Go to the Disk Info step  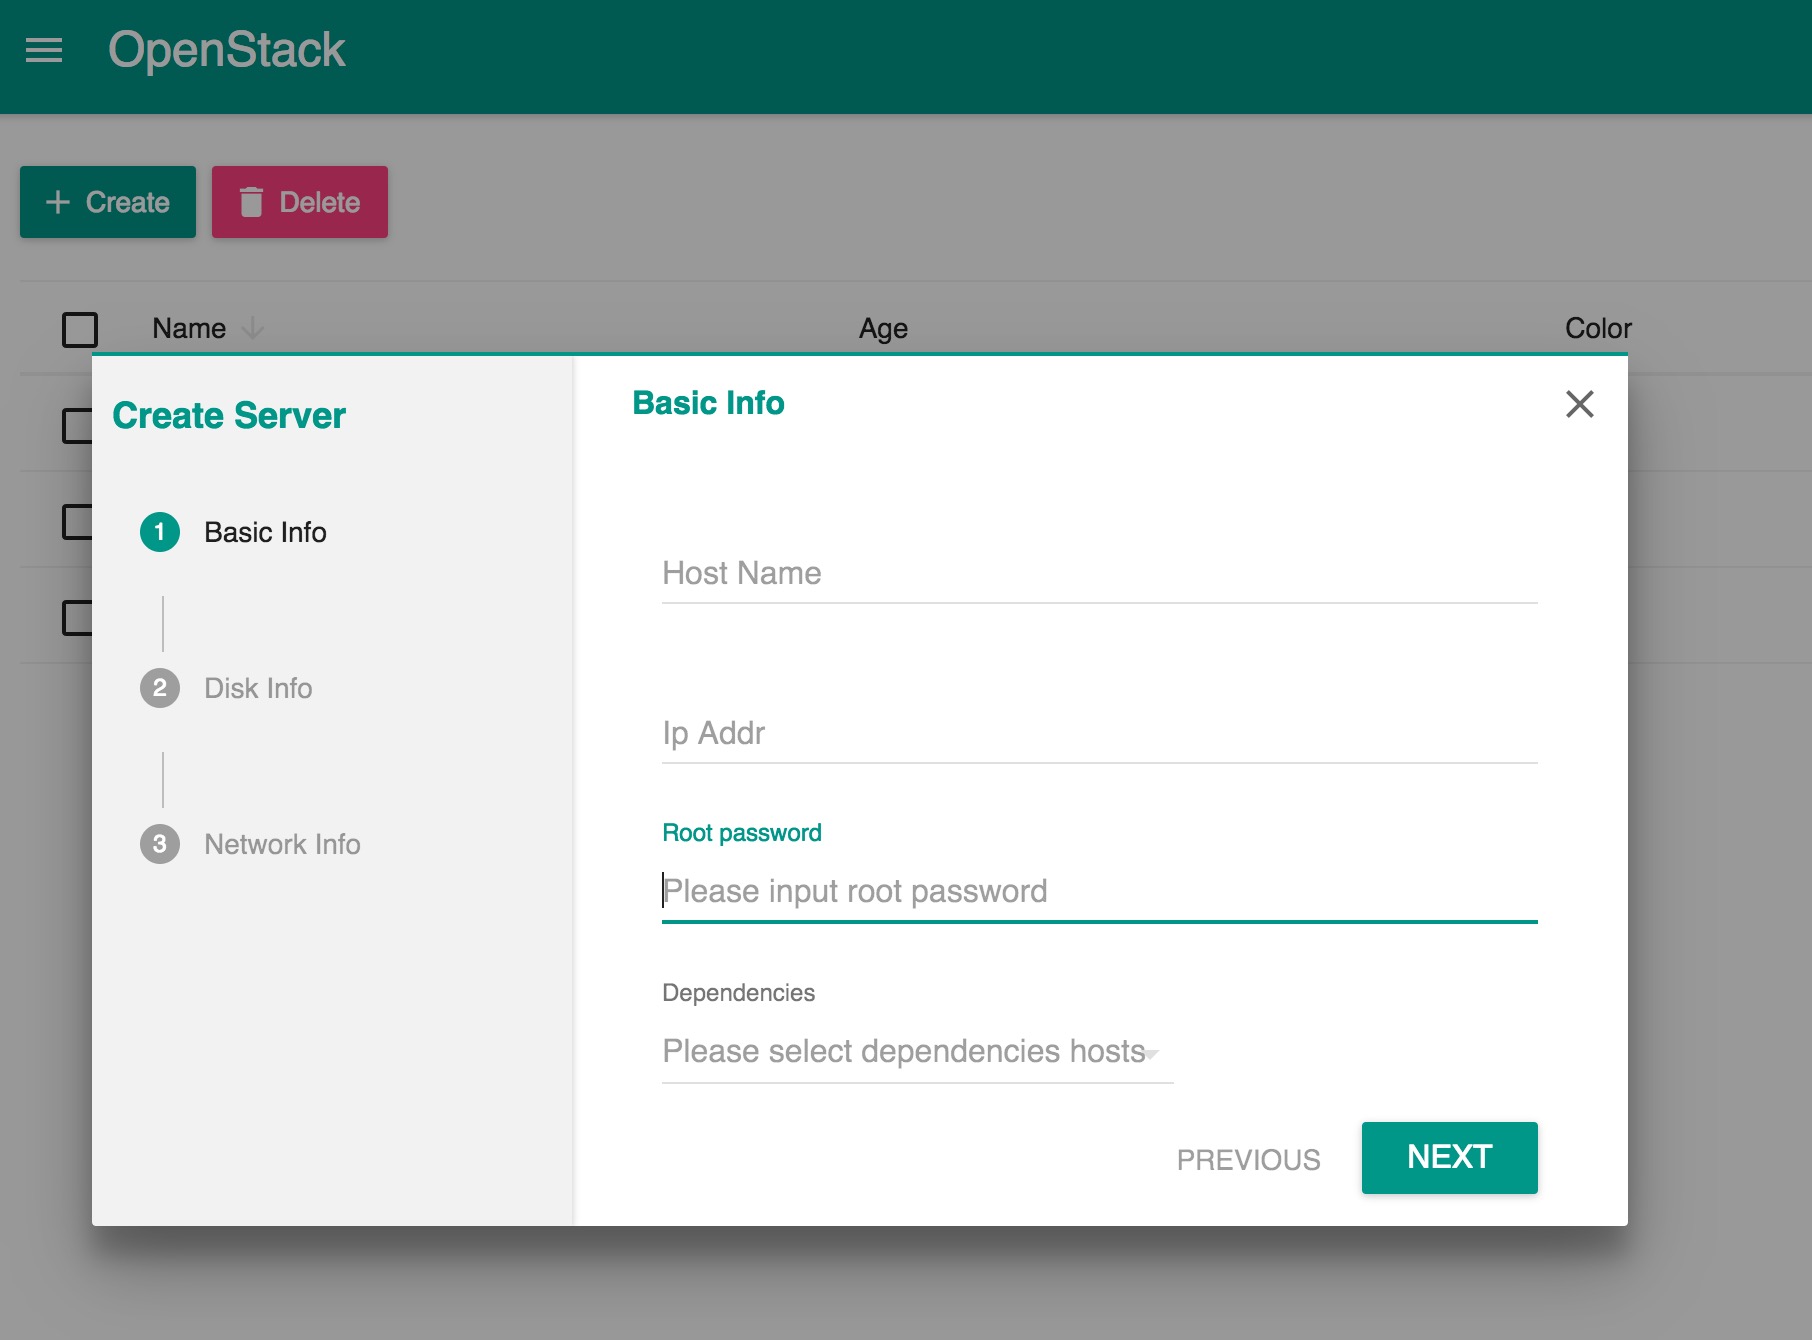[258, 688]
